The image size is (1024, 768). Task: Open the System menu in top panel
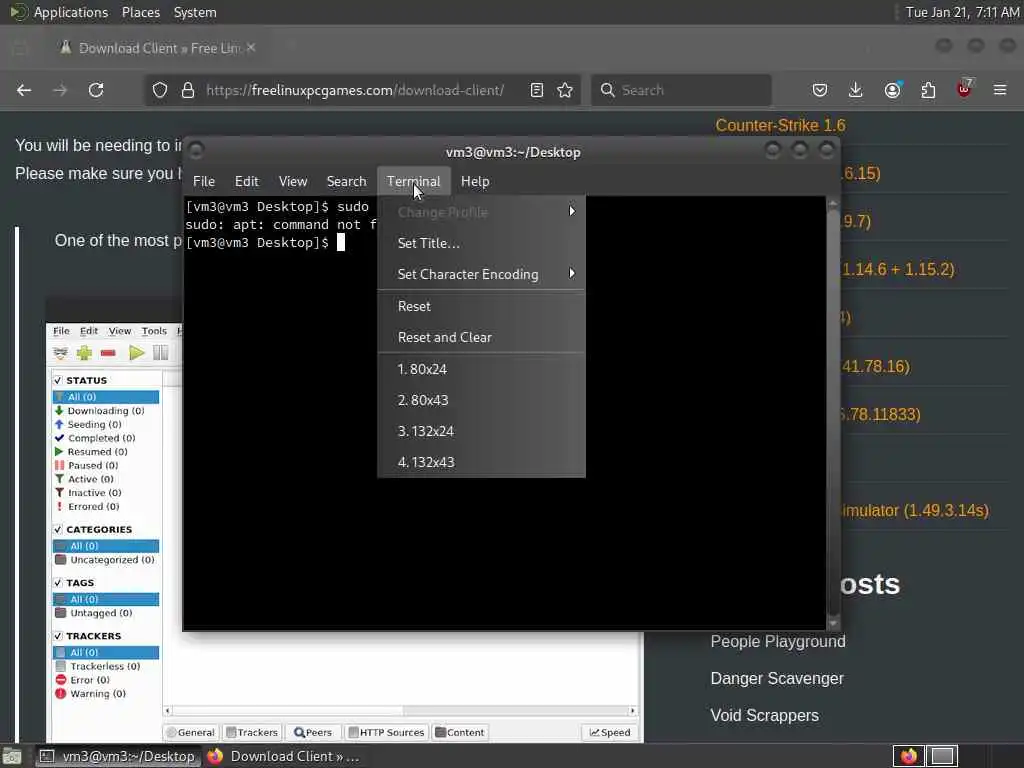[x=195, y=12]
